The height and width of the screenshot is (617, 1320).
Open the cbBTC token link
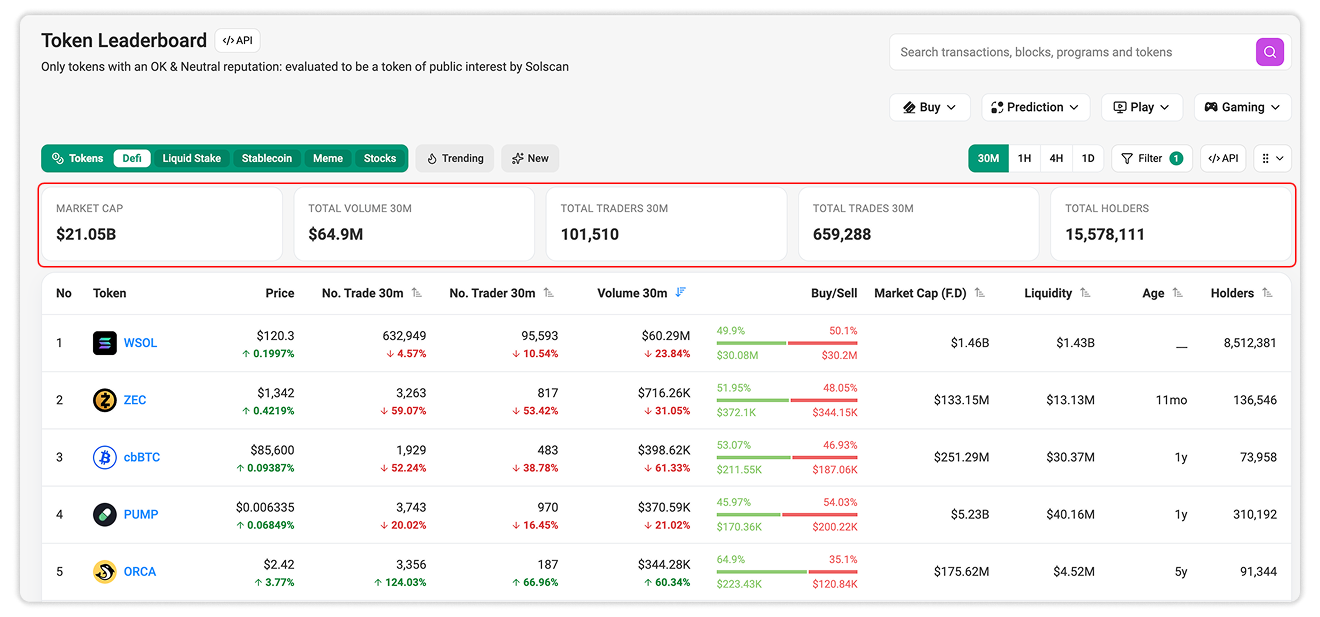pos(142,457)
